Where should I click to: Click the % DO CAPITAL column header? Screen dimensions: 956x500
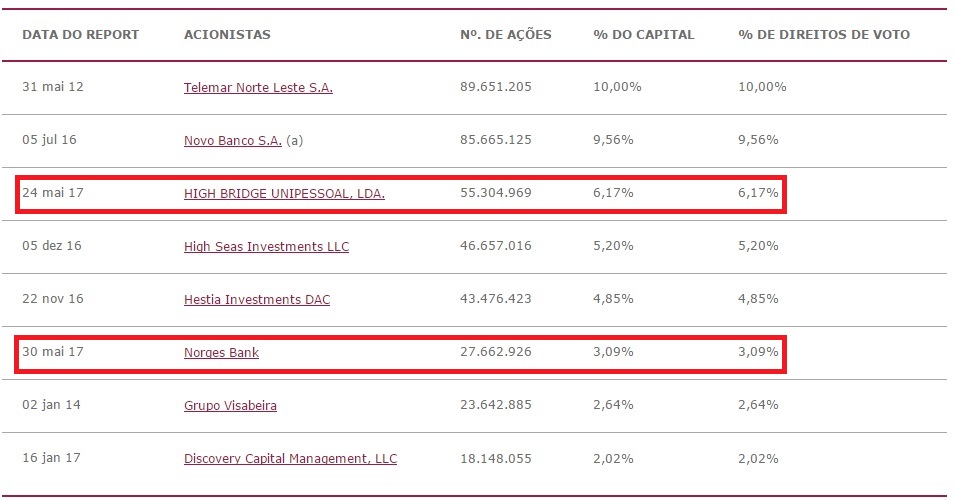(x=643, y=35)
